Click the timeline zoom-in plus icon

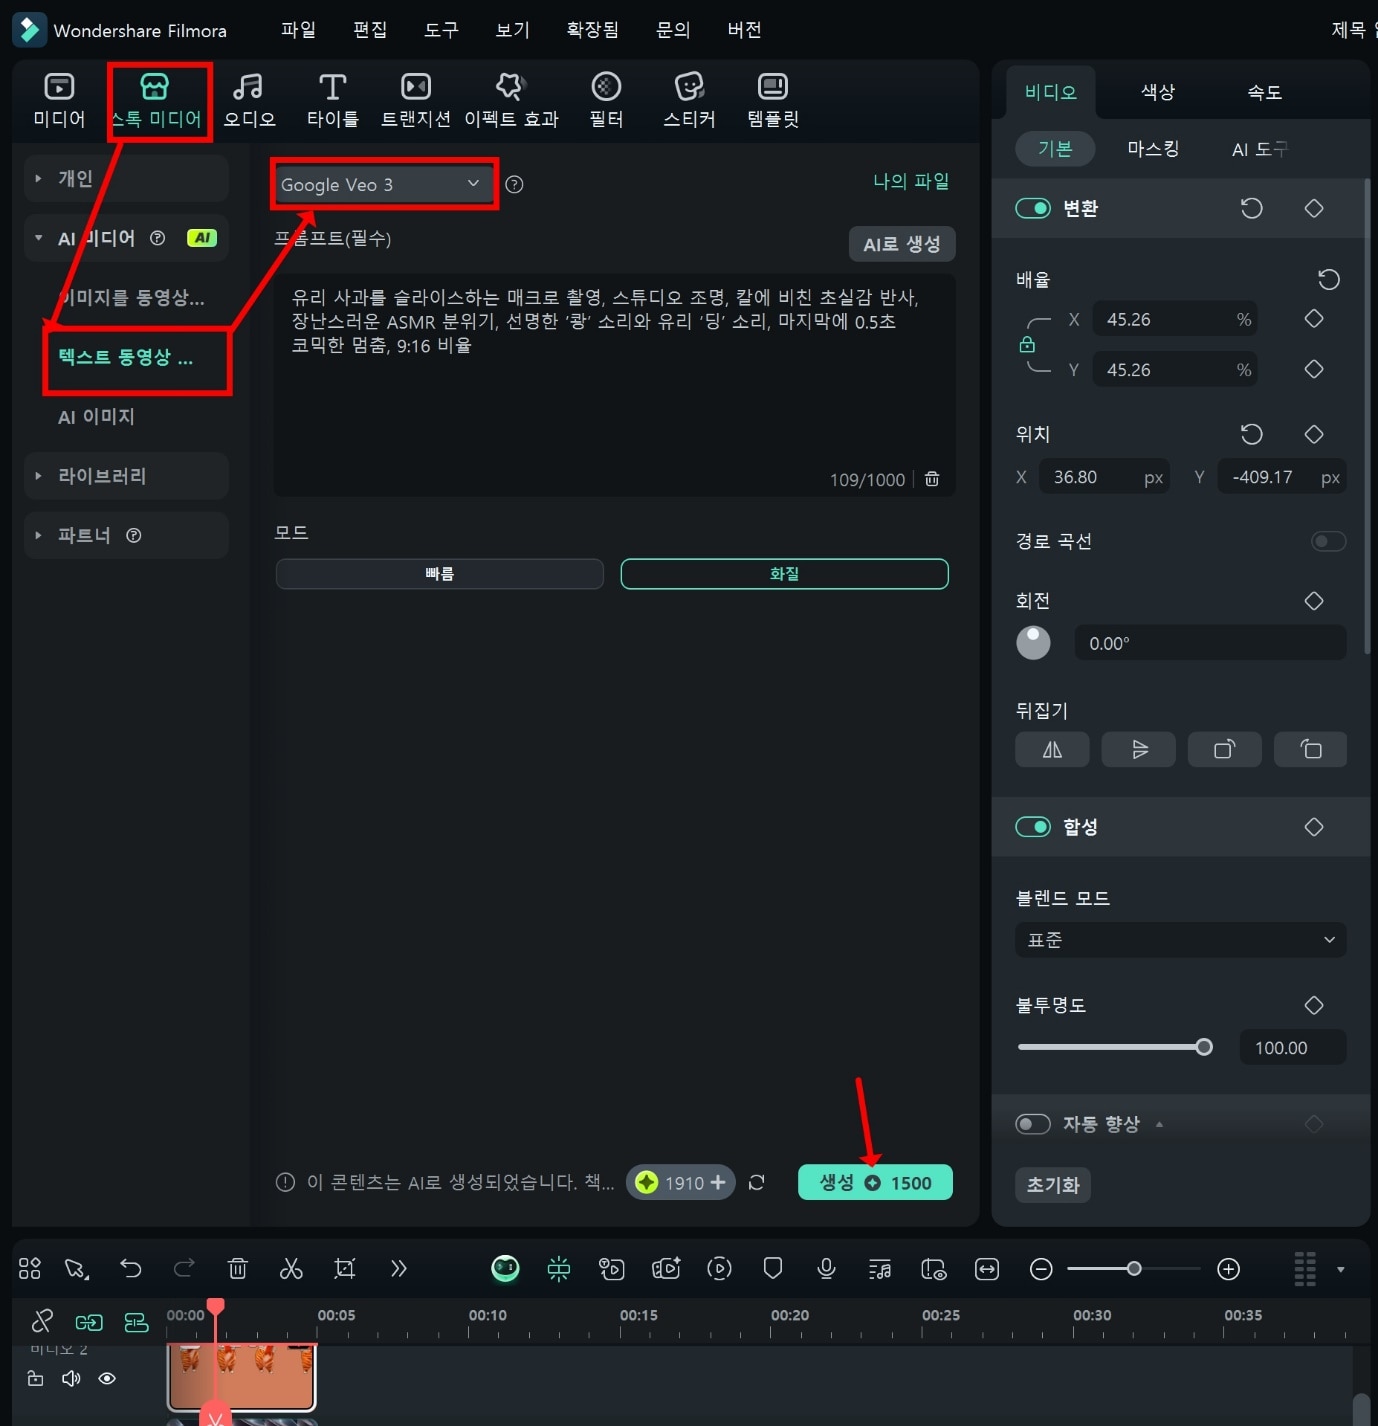1228,1269
